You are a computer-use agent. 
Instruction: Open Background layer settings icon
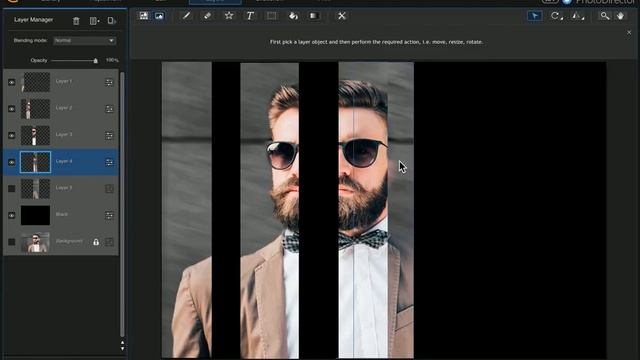109,242
